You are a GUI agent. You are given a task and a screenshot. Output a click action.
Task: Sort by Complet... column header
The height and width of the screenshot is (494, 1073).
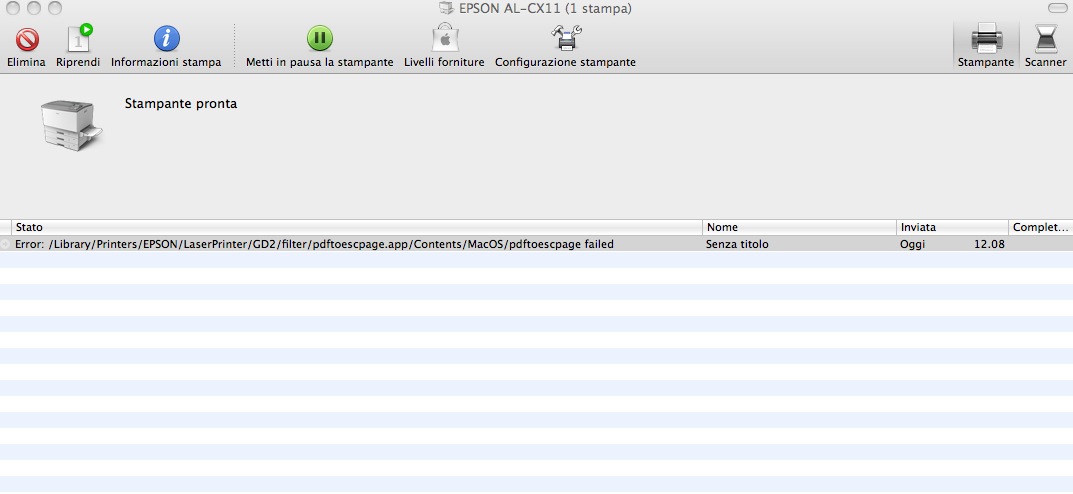click(1040, 227)
